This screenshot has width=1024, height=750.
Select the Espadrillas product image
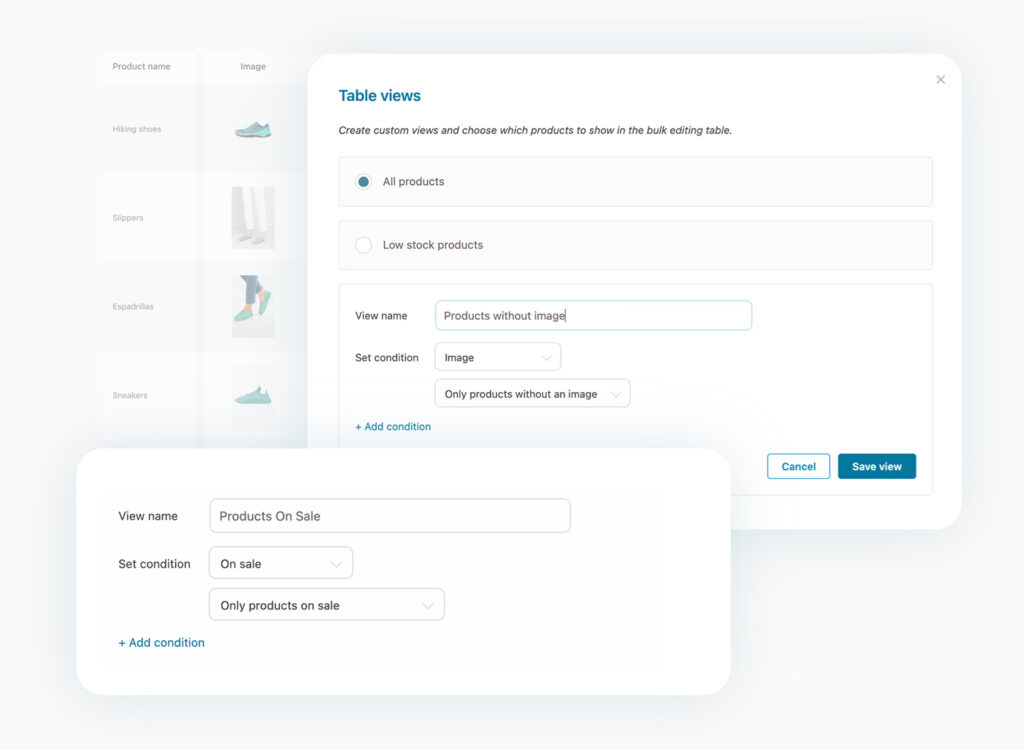tap(252, 306)
